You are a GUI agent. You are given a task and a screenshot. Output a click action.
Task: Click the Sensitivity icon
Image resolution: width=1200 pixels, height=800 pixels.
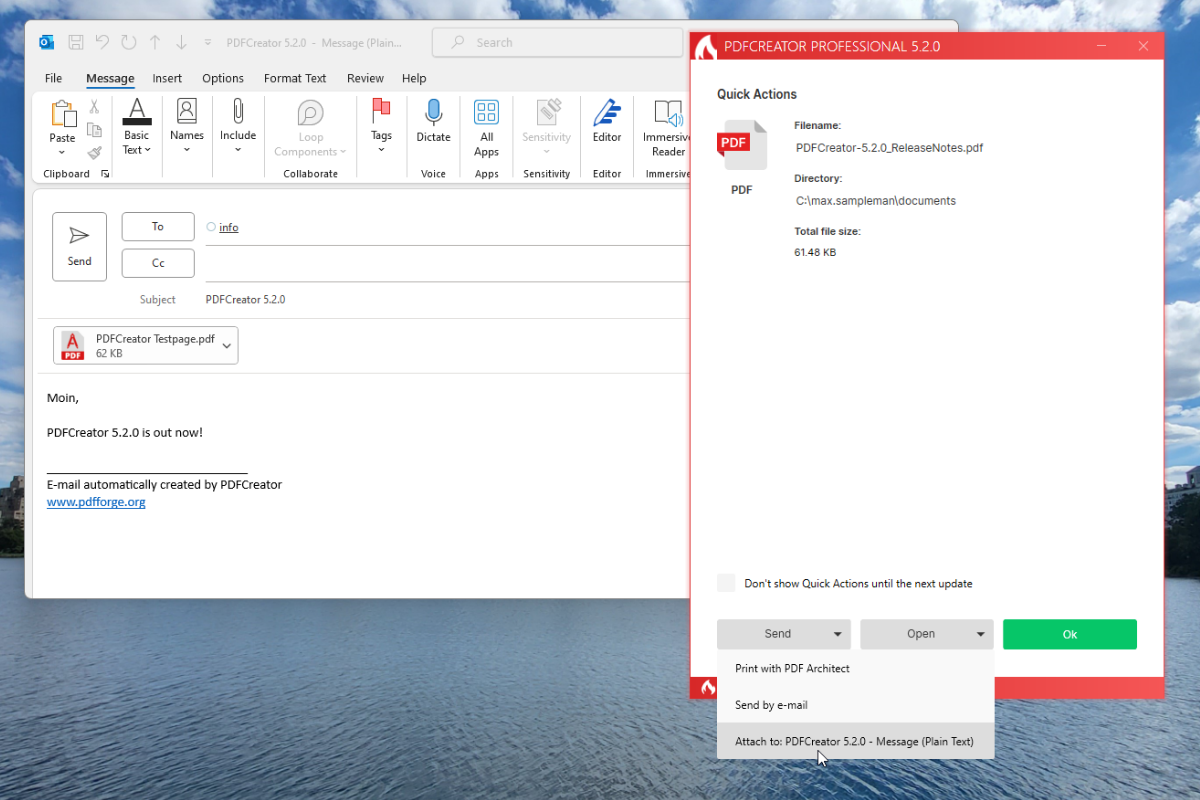click(x=547, y=112)
